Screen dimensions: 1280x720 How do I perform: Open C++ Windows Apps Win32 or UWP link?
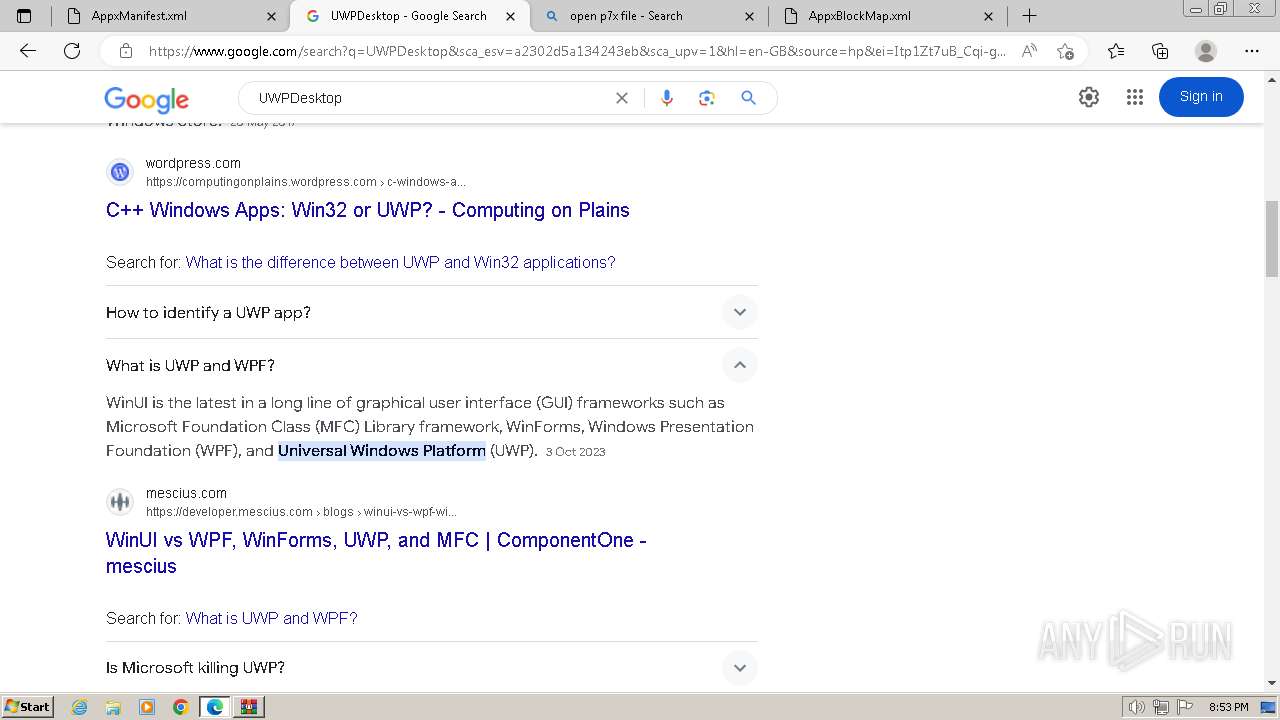point(368,210)
